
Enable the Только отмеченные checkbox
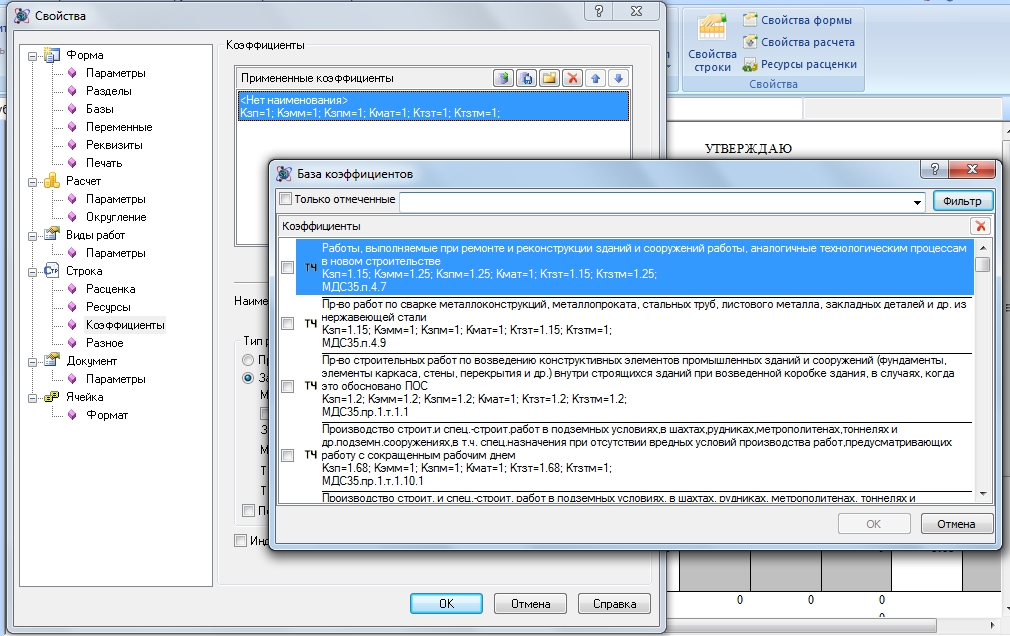[286, 200]
